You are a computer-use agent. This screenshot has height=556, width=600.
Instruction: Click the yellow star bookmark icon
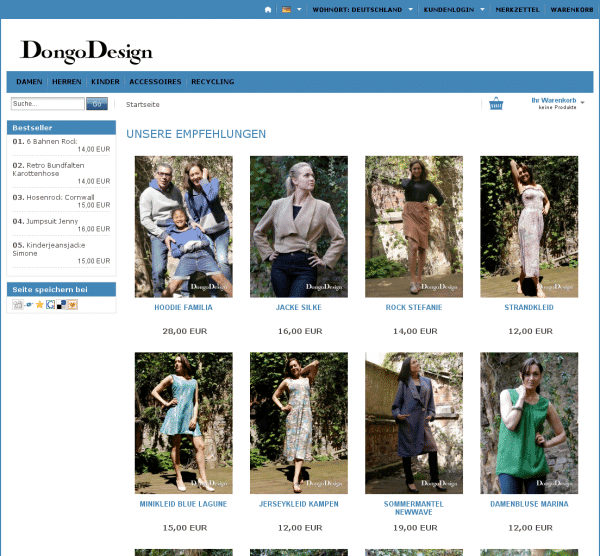(x=40, y=305)
